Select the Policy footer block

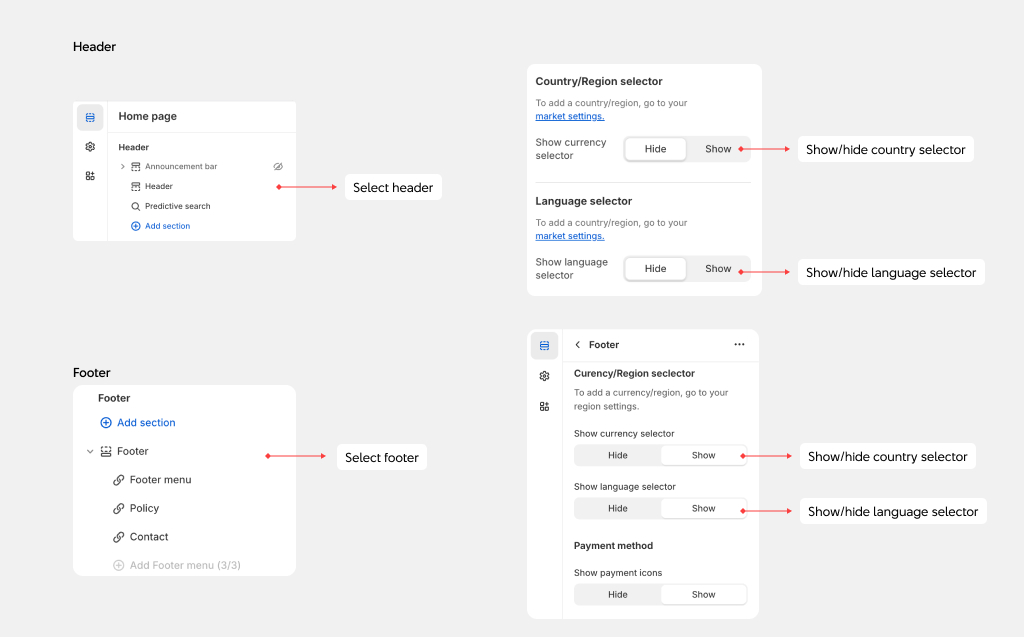(x=144, y=509)
